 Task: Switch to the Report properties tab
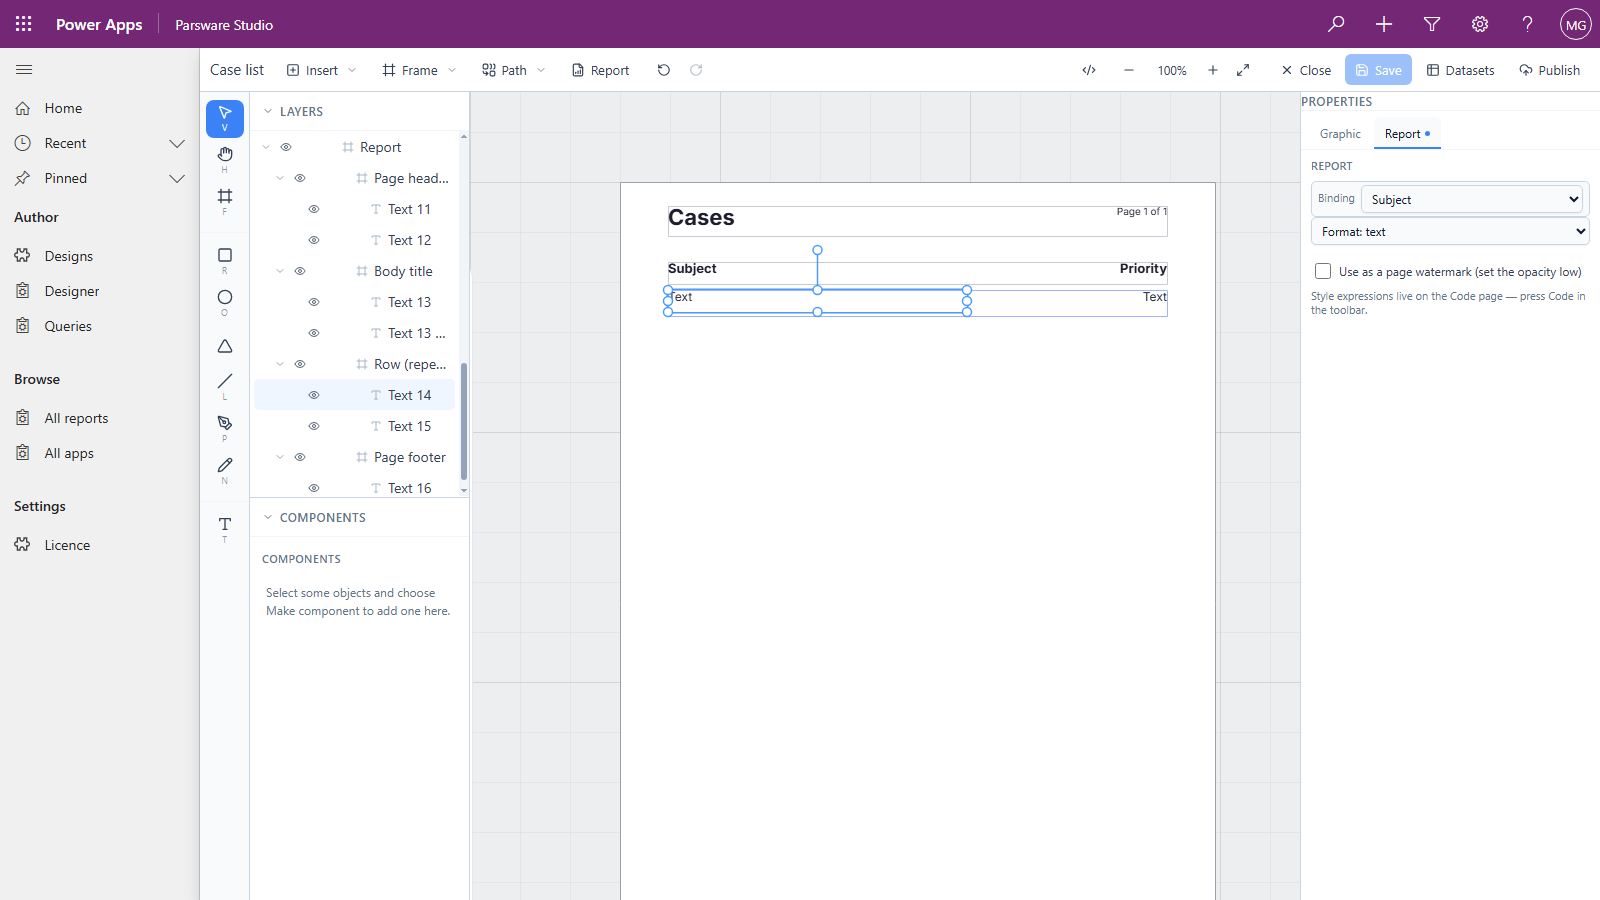tap(1407, 134)
